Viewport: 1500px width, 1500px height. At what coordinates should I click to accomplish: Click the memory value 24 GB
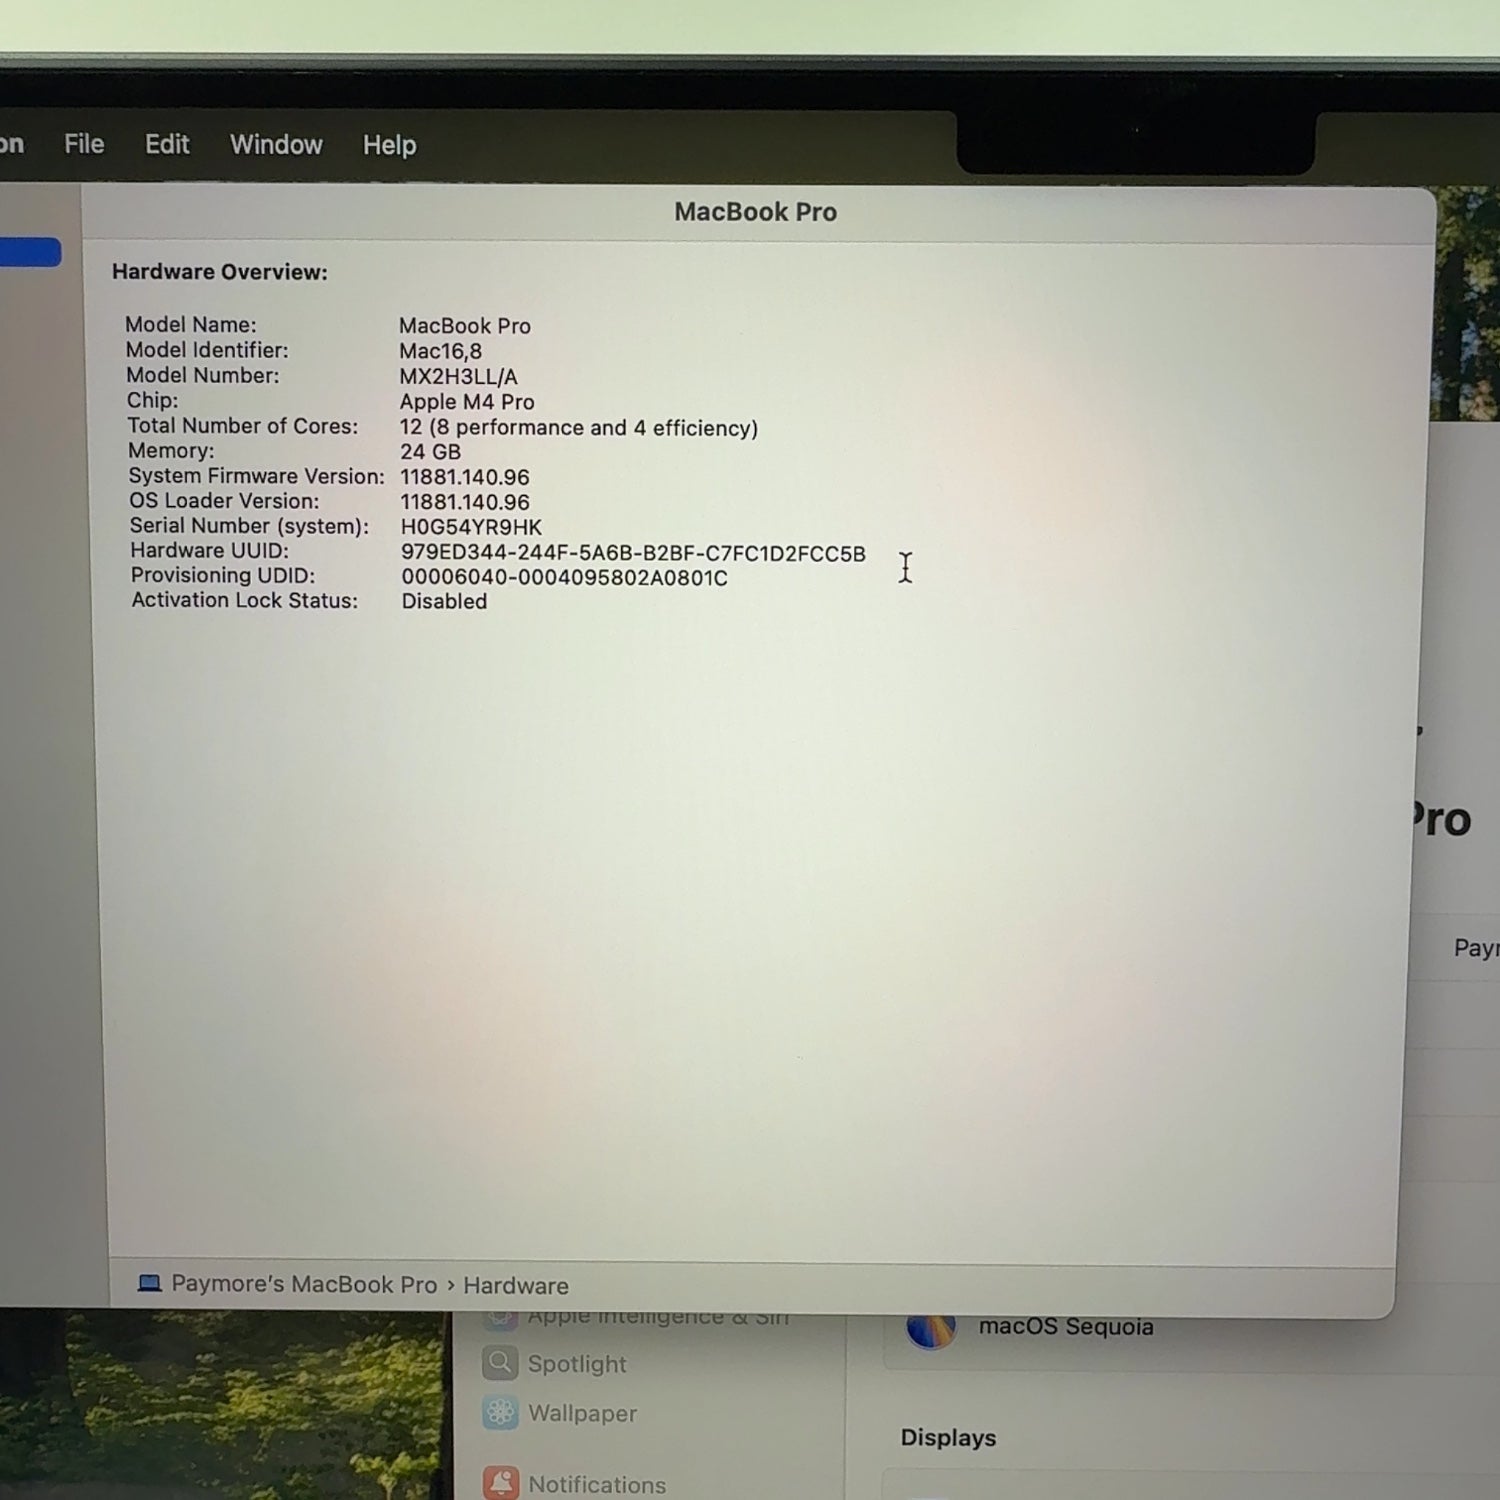coord(430,452)
